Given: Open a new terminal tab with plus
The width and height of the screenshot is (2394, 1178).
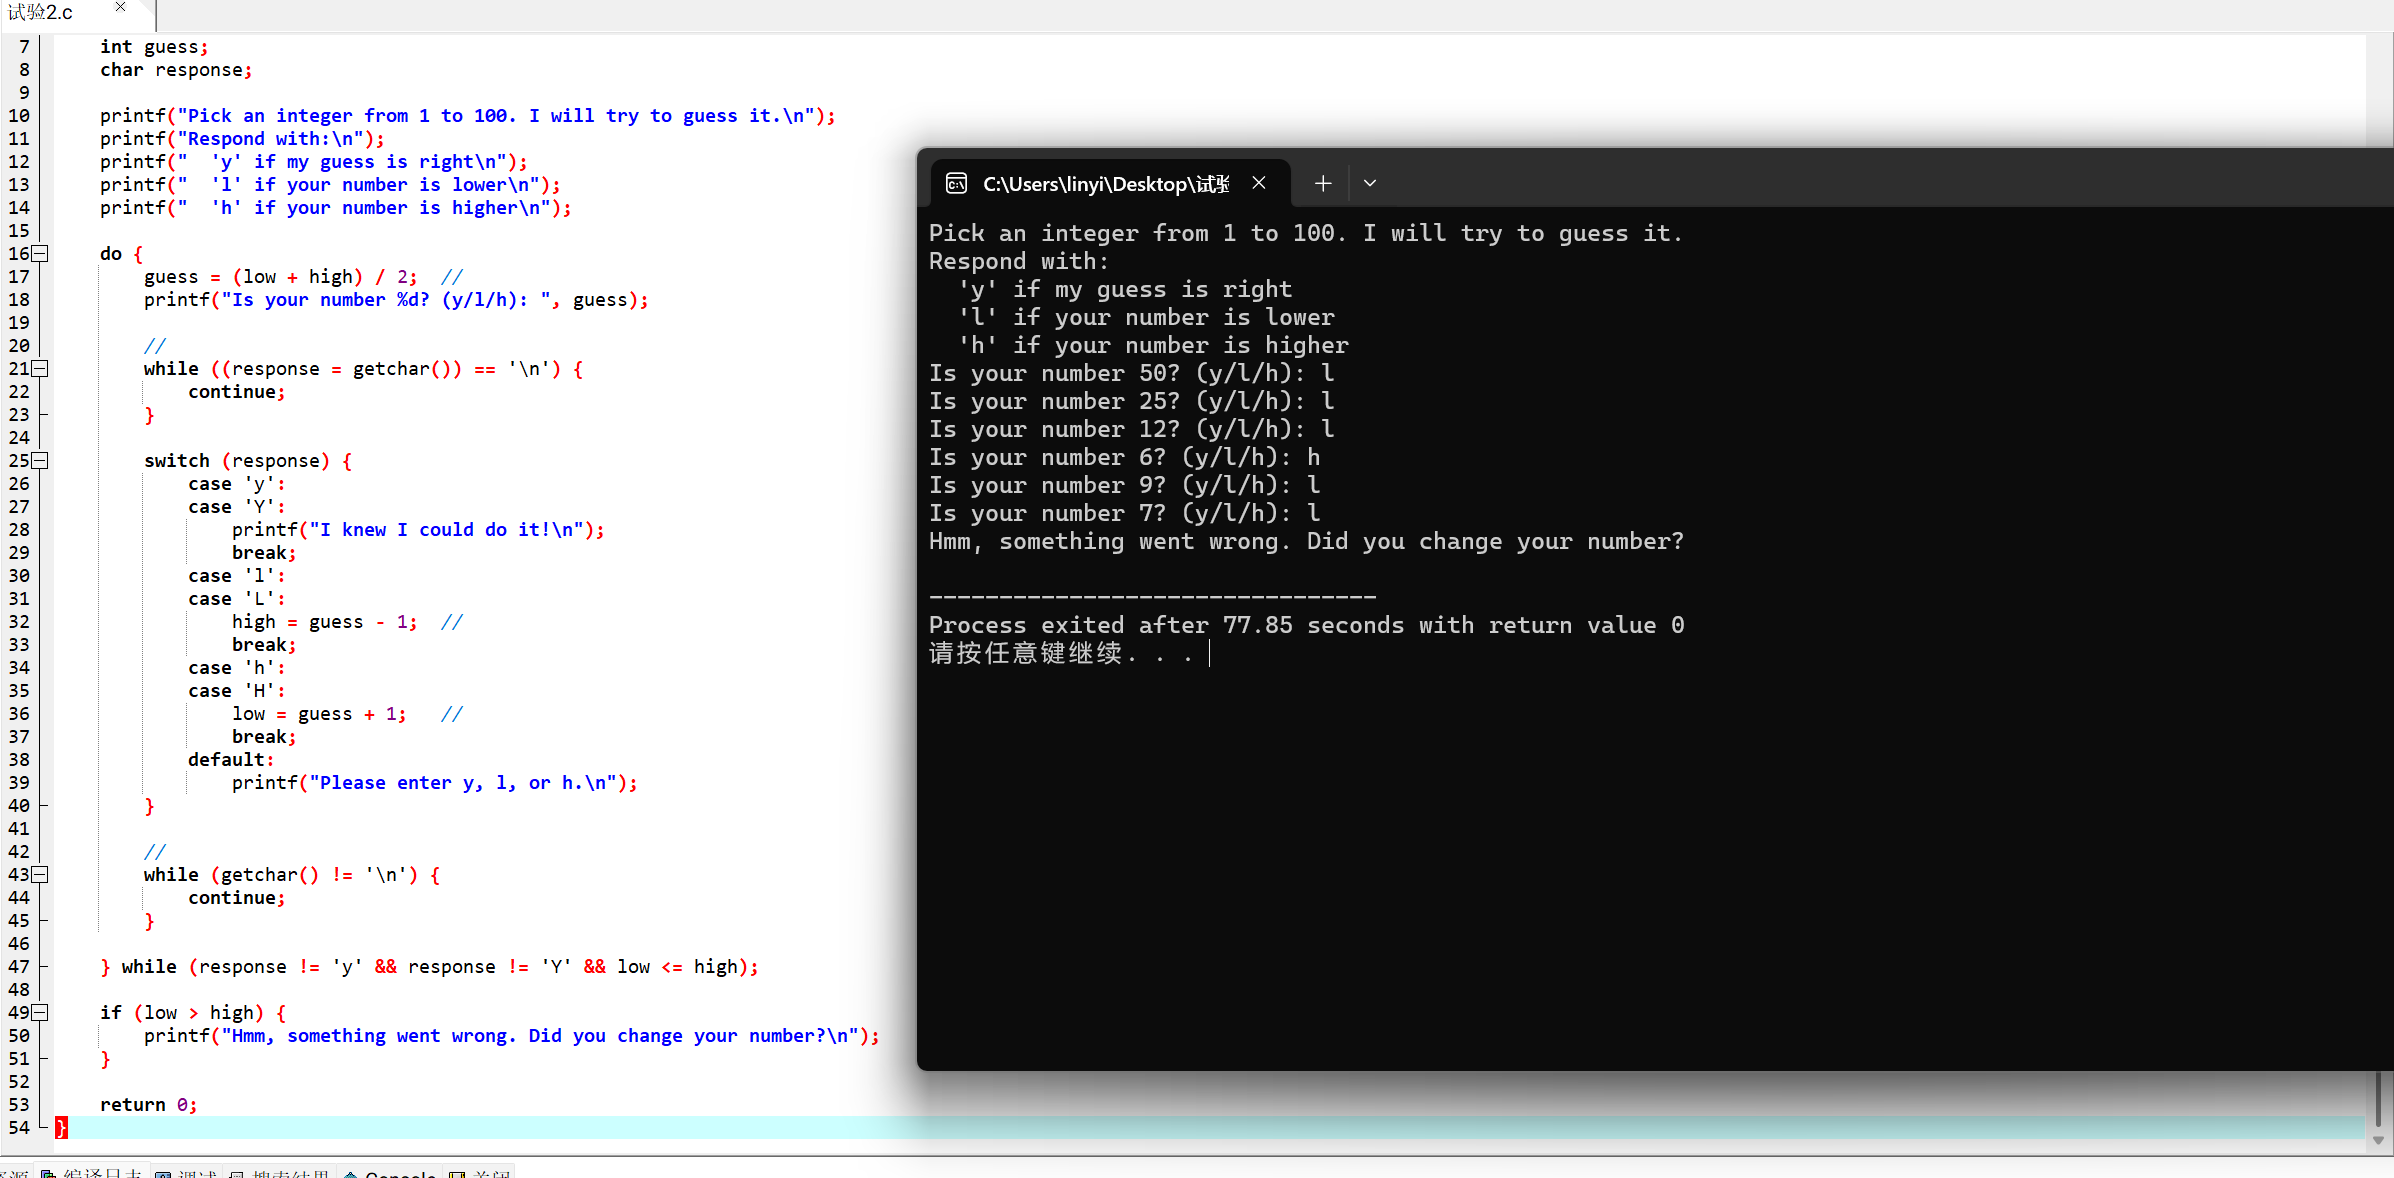Looking at the screenshot, I should click(1322, 183).
